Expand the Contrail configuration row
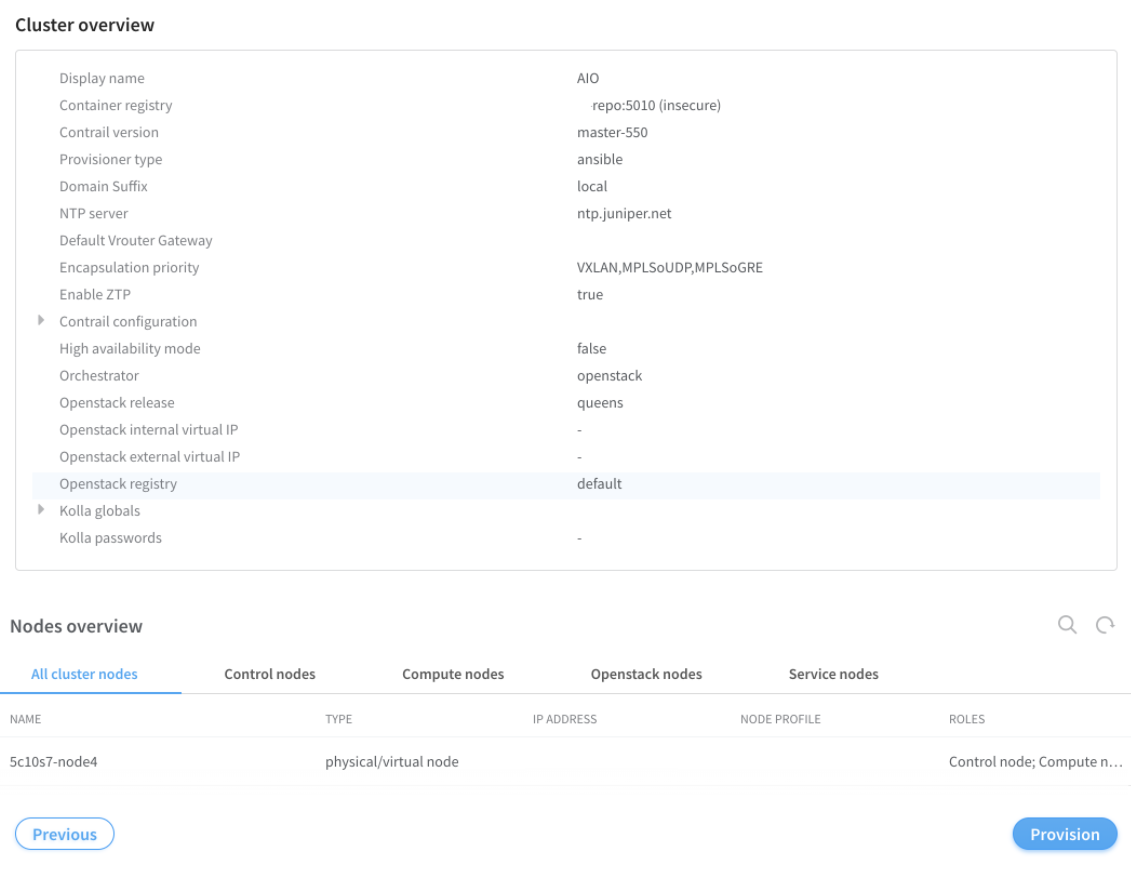The image size is (1131, 869). click(x=41, y=321)
